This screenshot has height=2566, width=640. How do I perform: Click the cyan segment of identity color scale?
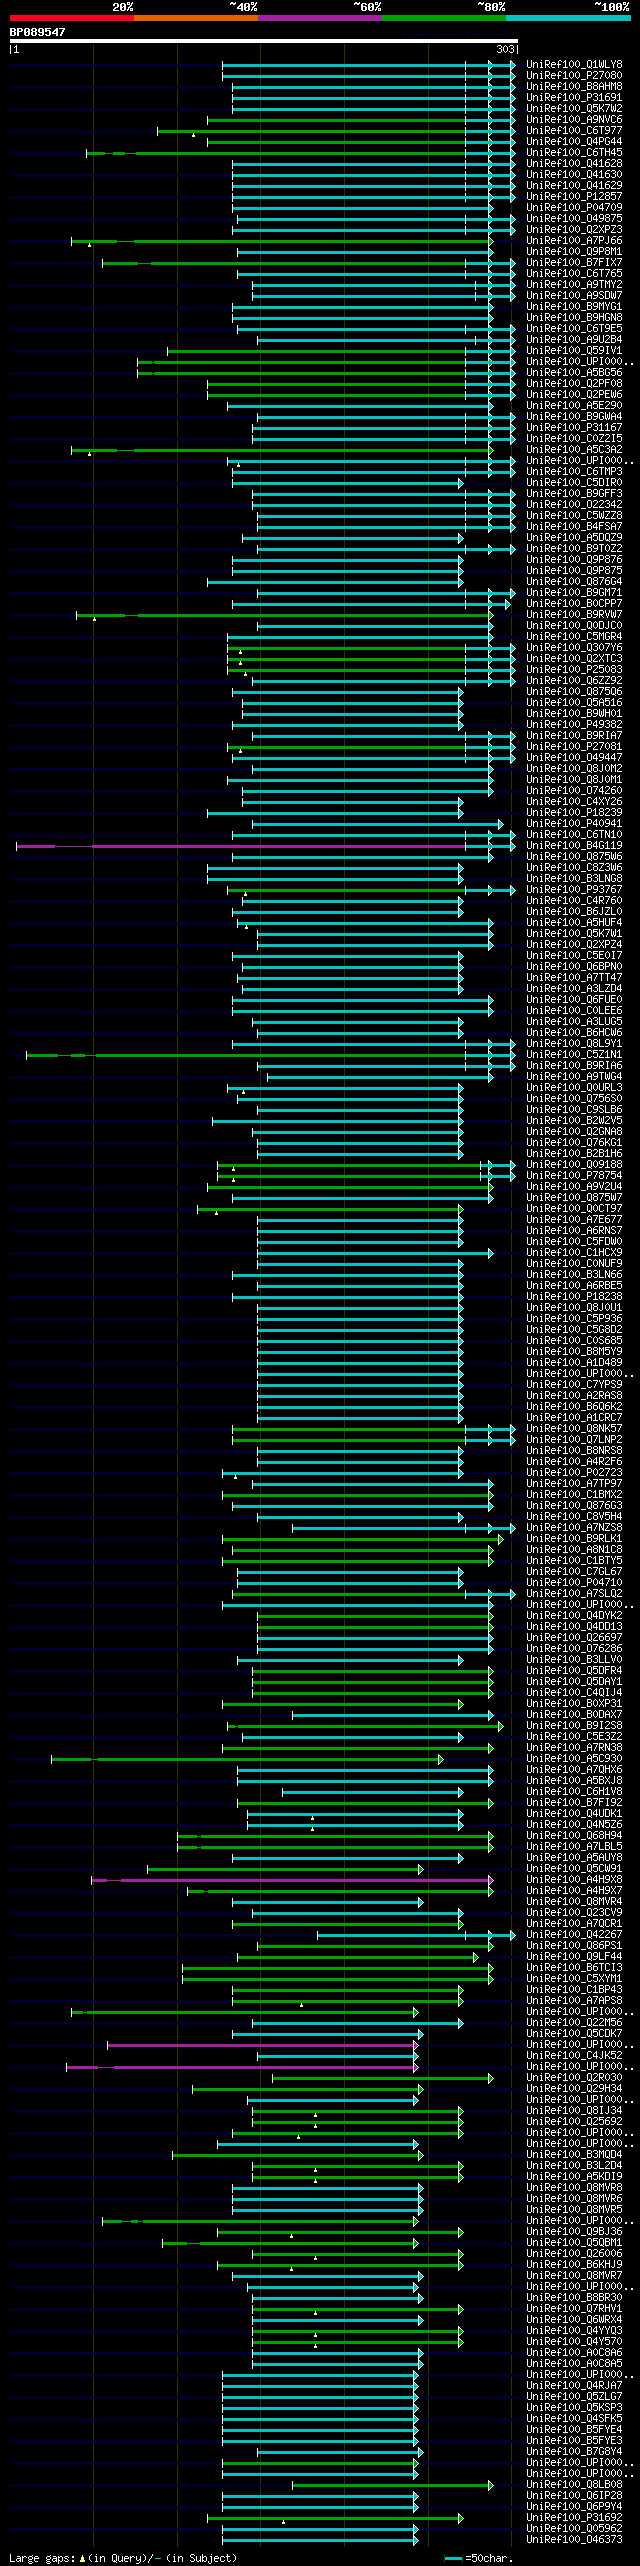coord(568,18)
